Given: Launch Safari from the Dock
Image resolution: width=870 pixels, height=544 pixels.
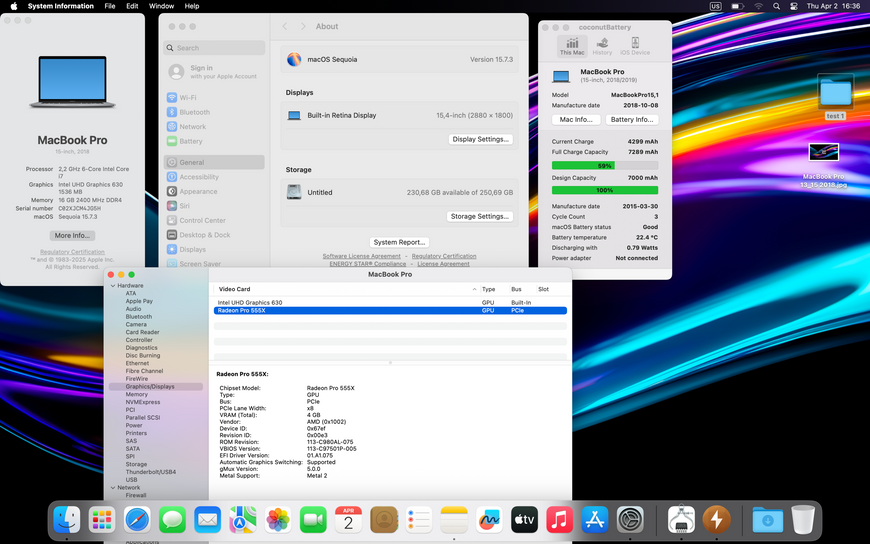Looking at the screenshot, I should tap(137, 520).
